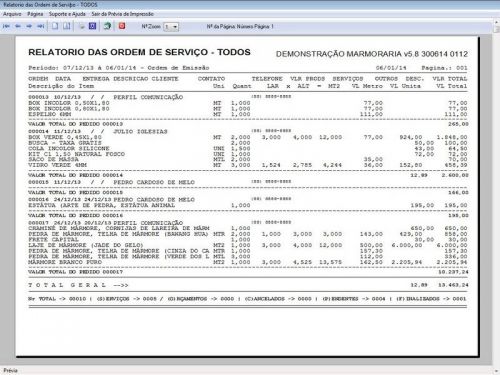Open the Arquivo menu
This screenshot has width=500, height=375.
[12, 14]
